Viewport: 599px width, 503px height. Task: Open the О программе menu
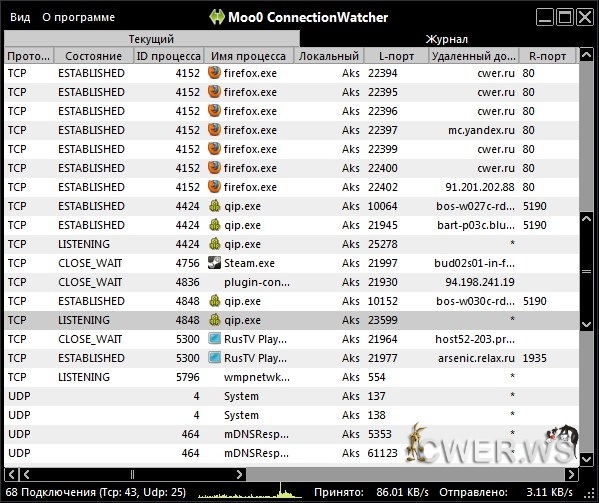(x=78, y=17)
